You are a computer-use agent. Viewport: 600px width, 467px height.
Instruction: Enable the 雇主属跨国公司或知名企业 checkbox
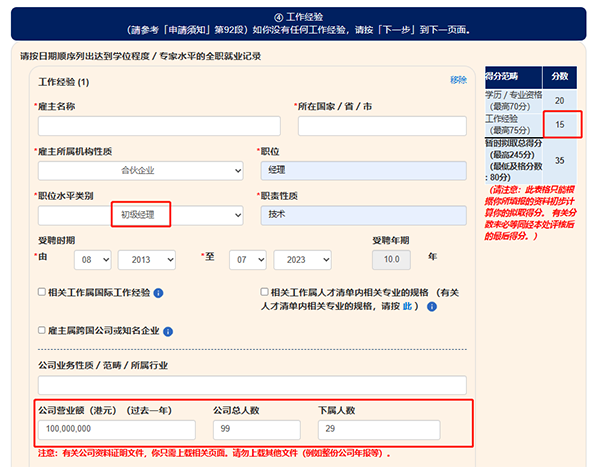point(41,330)
